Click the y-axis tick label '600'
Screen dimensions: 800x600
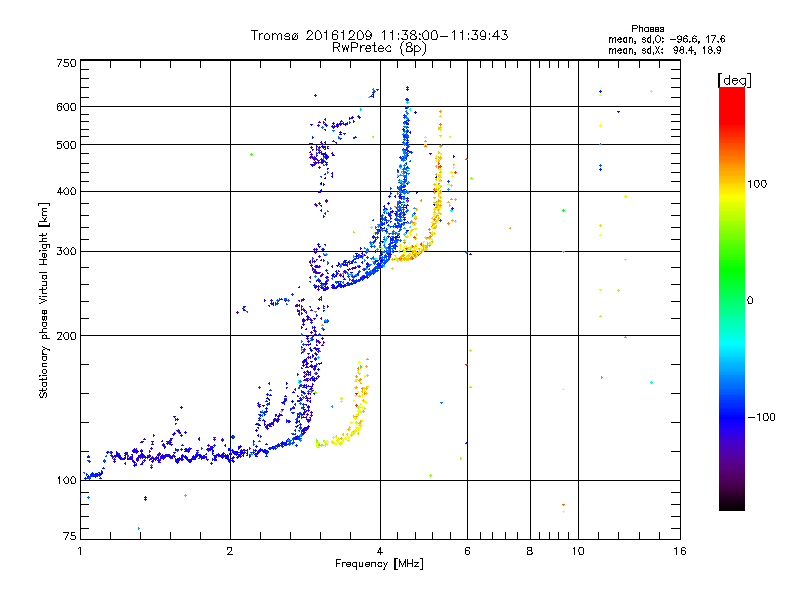[66, 107]
